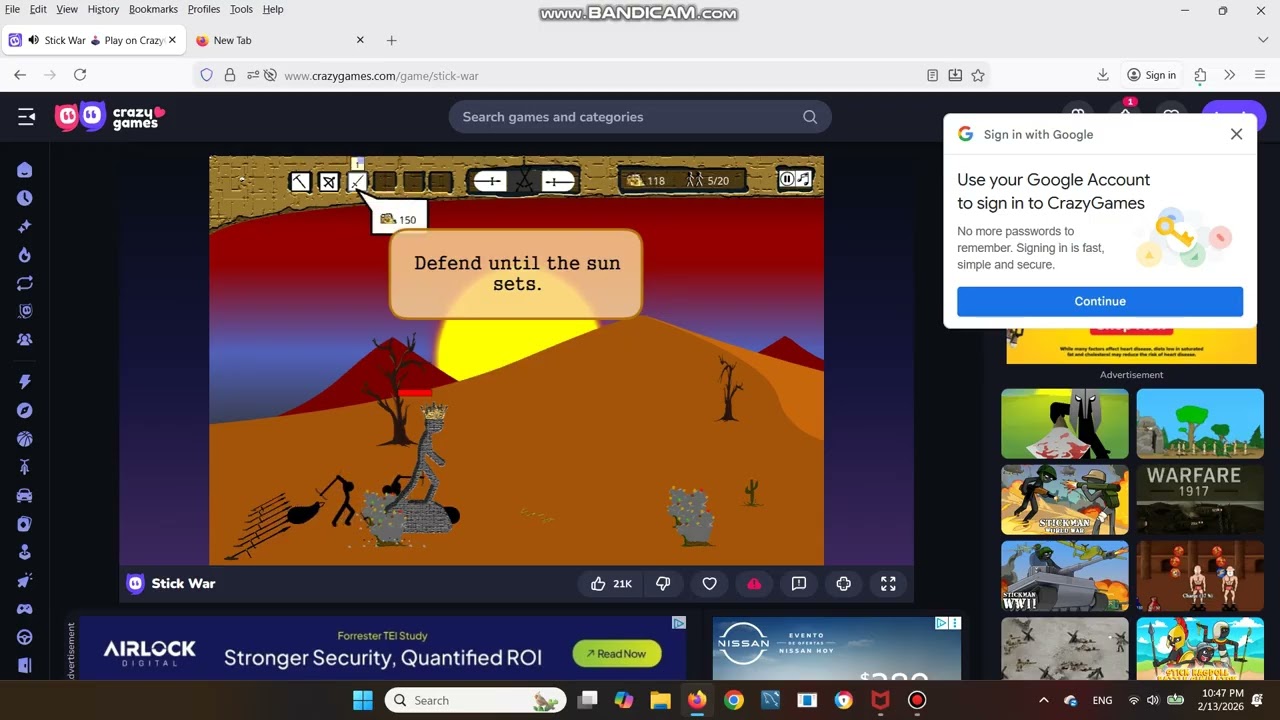1280x720 pixels.
Task: Open the Windows Start menu
Action: click(362, 700)
